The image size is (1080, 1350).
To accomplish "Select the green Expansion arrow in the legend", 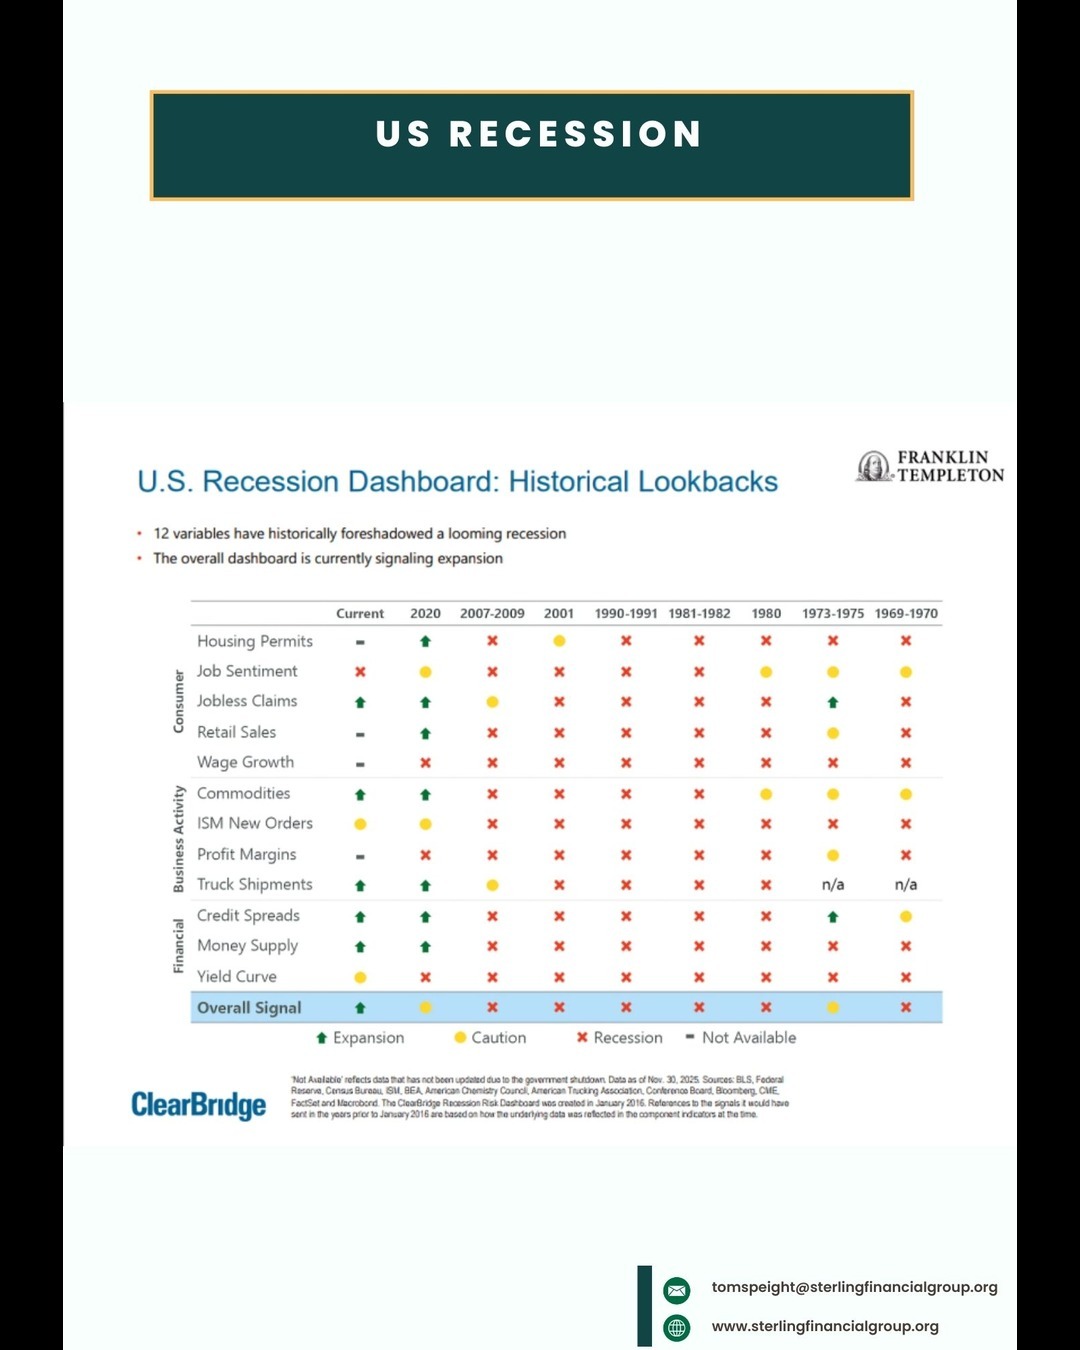I will (322, 1038).
